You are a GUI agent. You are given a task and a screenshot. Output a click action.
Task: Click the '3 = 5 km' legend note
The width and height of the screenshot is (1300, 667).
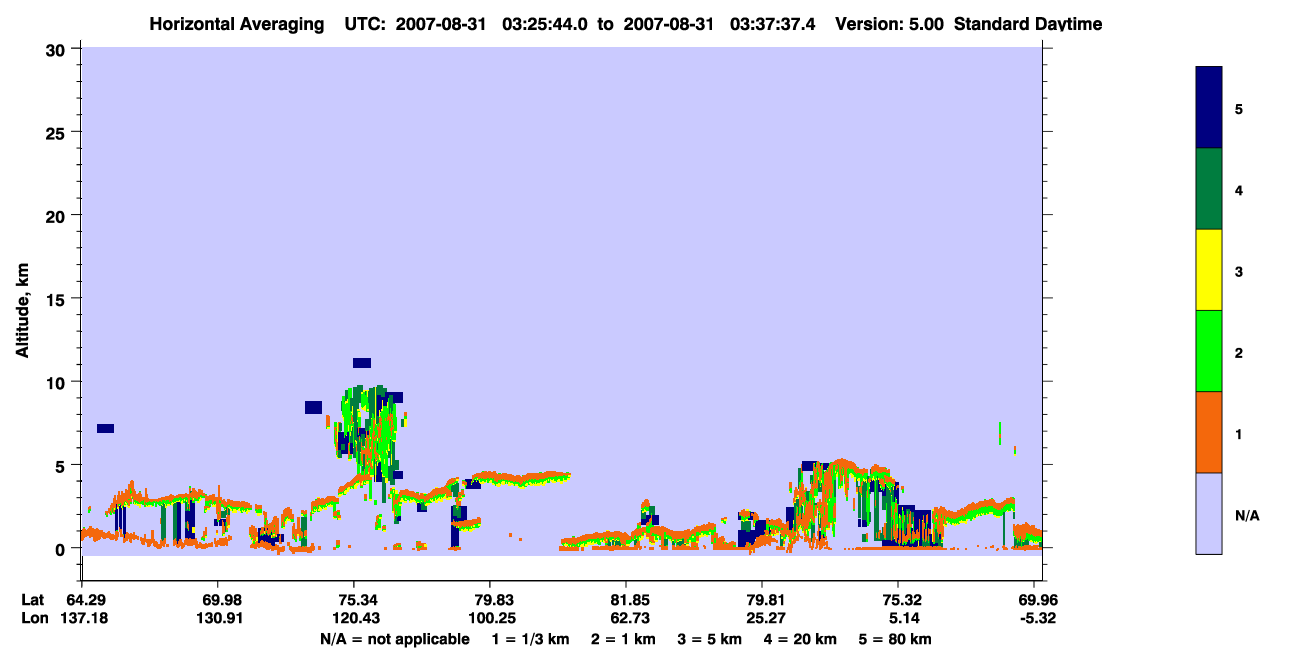tap(708, 639)
